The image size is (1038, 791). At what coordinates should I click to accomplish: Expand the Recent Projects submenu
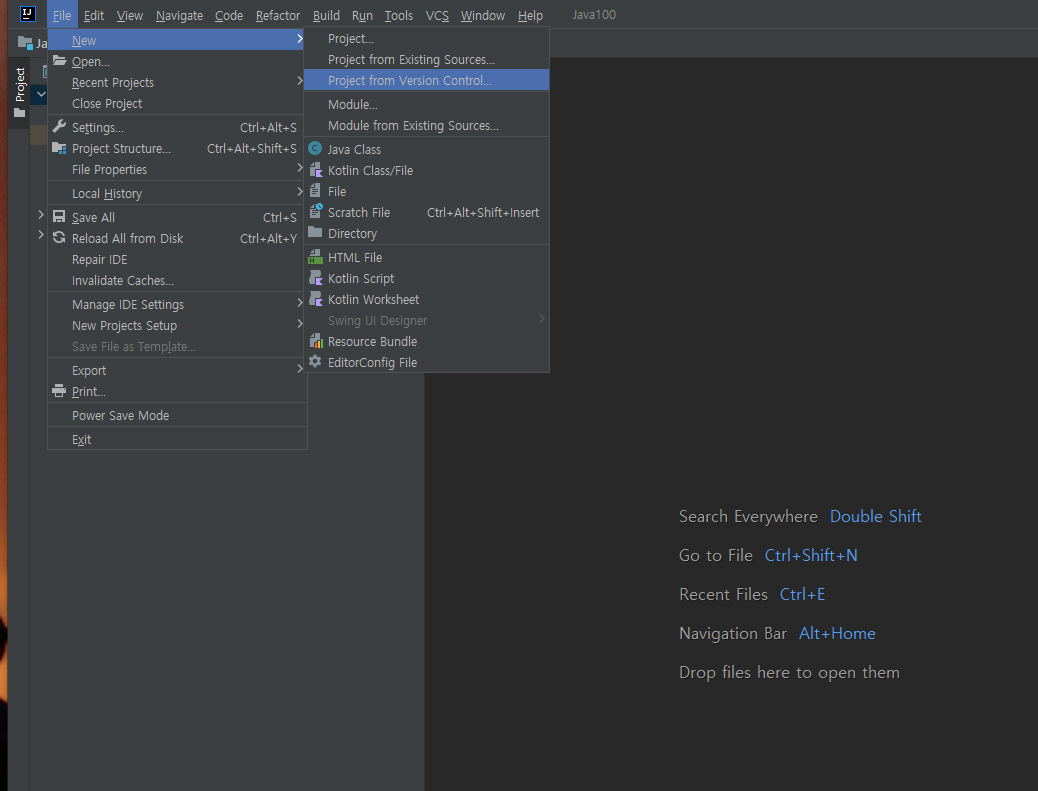click(x=299, y=82)
